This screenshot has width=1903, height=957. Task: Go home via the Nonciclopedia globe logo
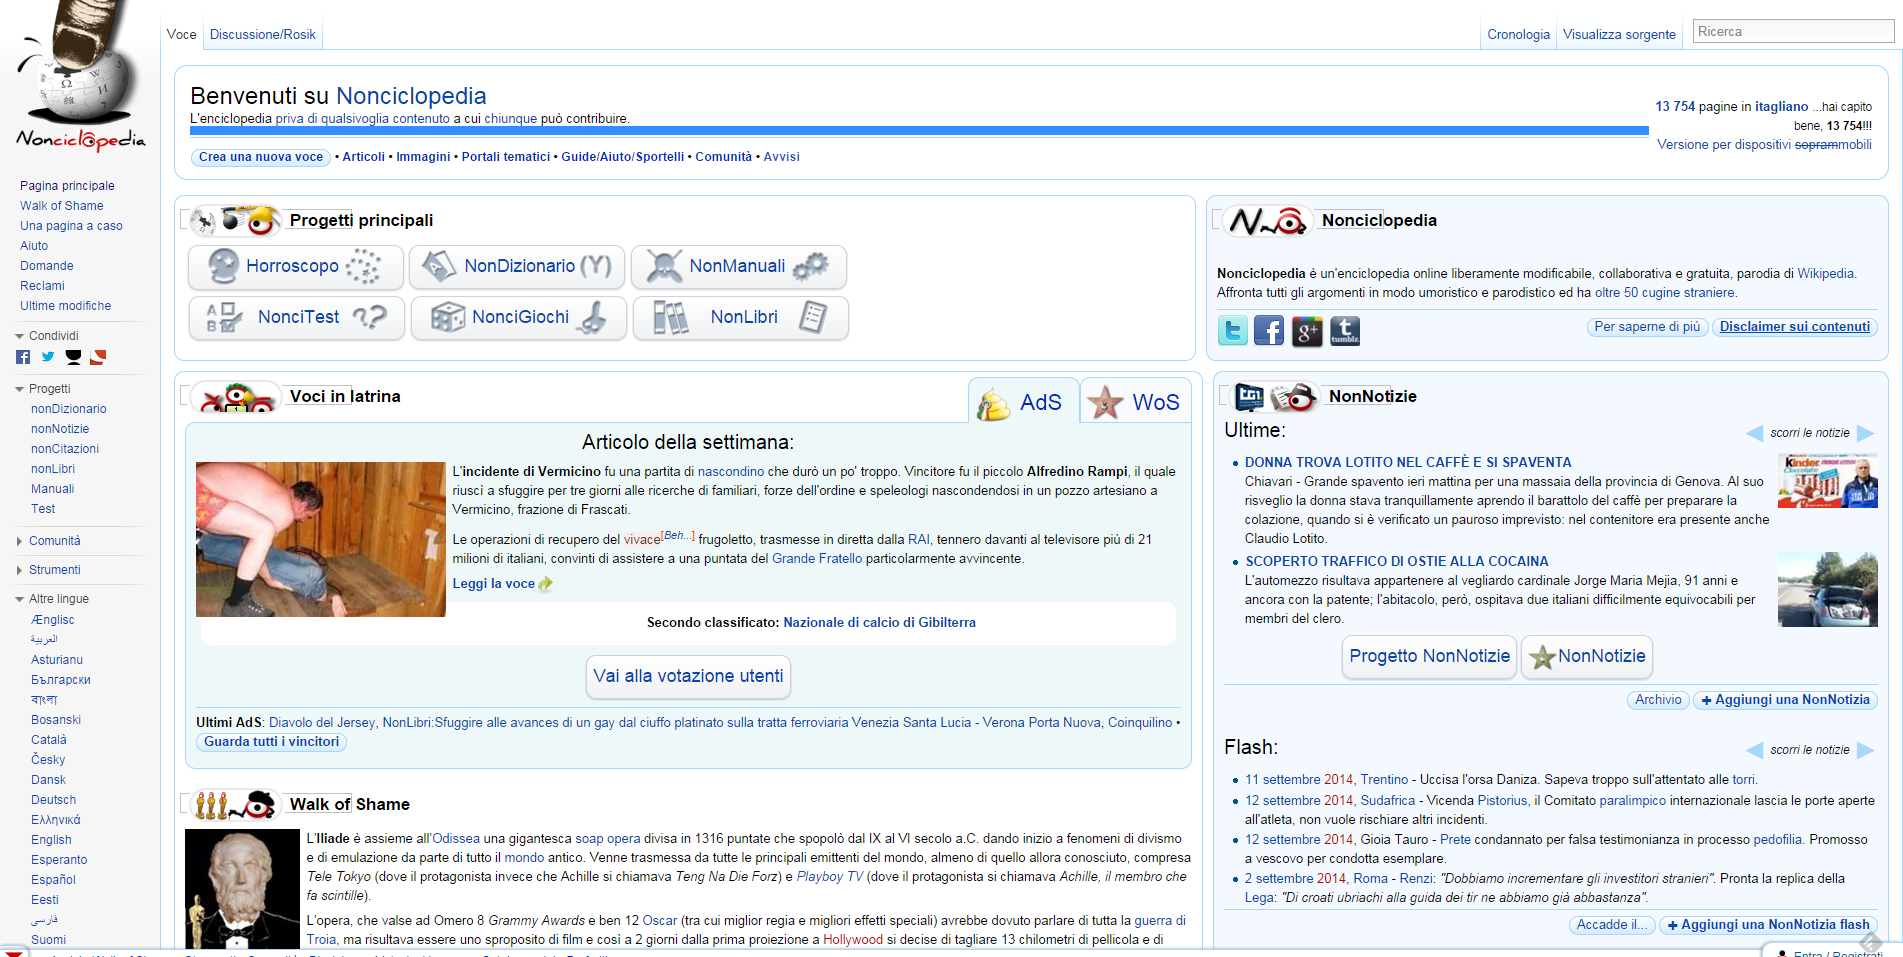pyautogui.click(x=80, y=78)
